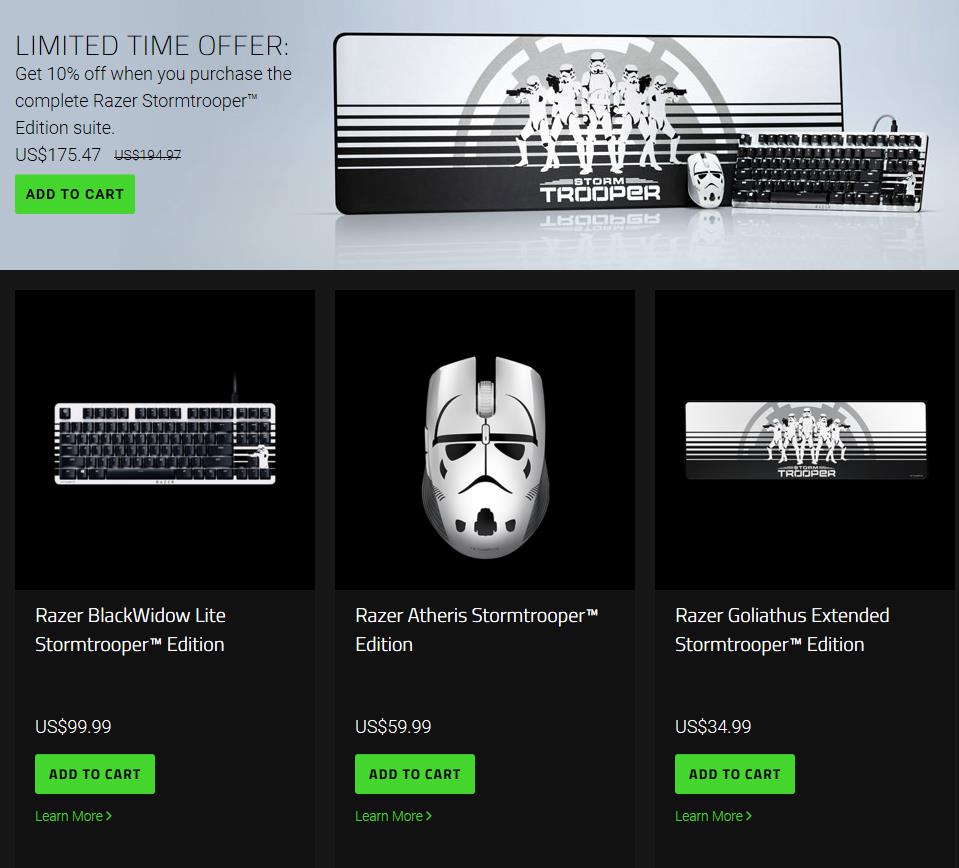This screenshot has width=959, height=868.
Task: Select the Razer Goliathus Extended Stormtrooper Edition title
Action: (x=782, y=629)
